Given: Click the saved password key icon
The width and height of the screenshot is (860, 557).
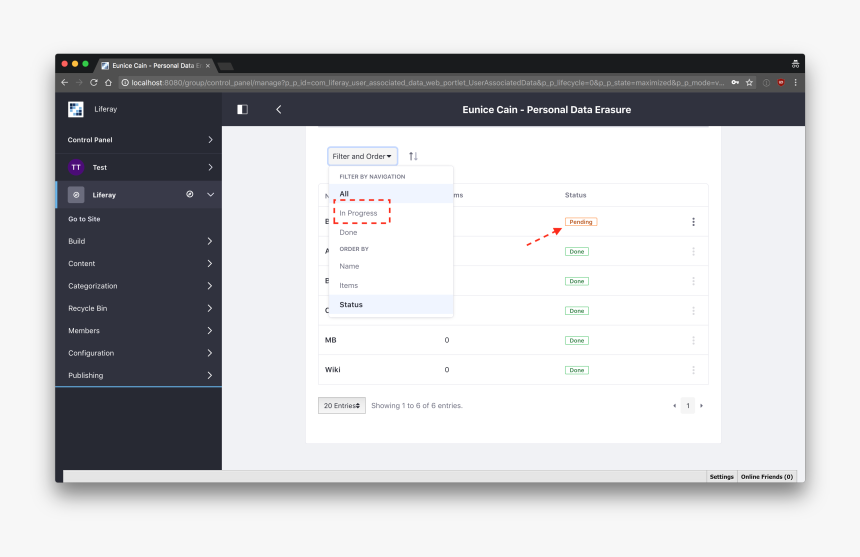Looking at the screenshot, I should pos(735,82).
